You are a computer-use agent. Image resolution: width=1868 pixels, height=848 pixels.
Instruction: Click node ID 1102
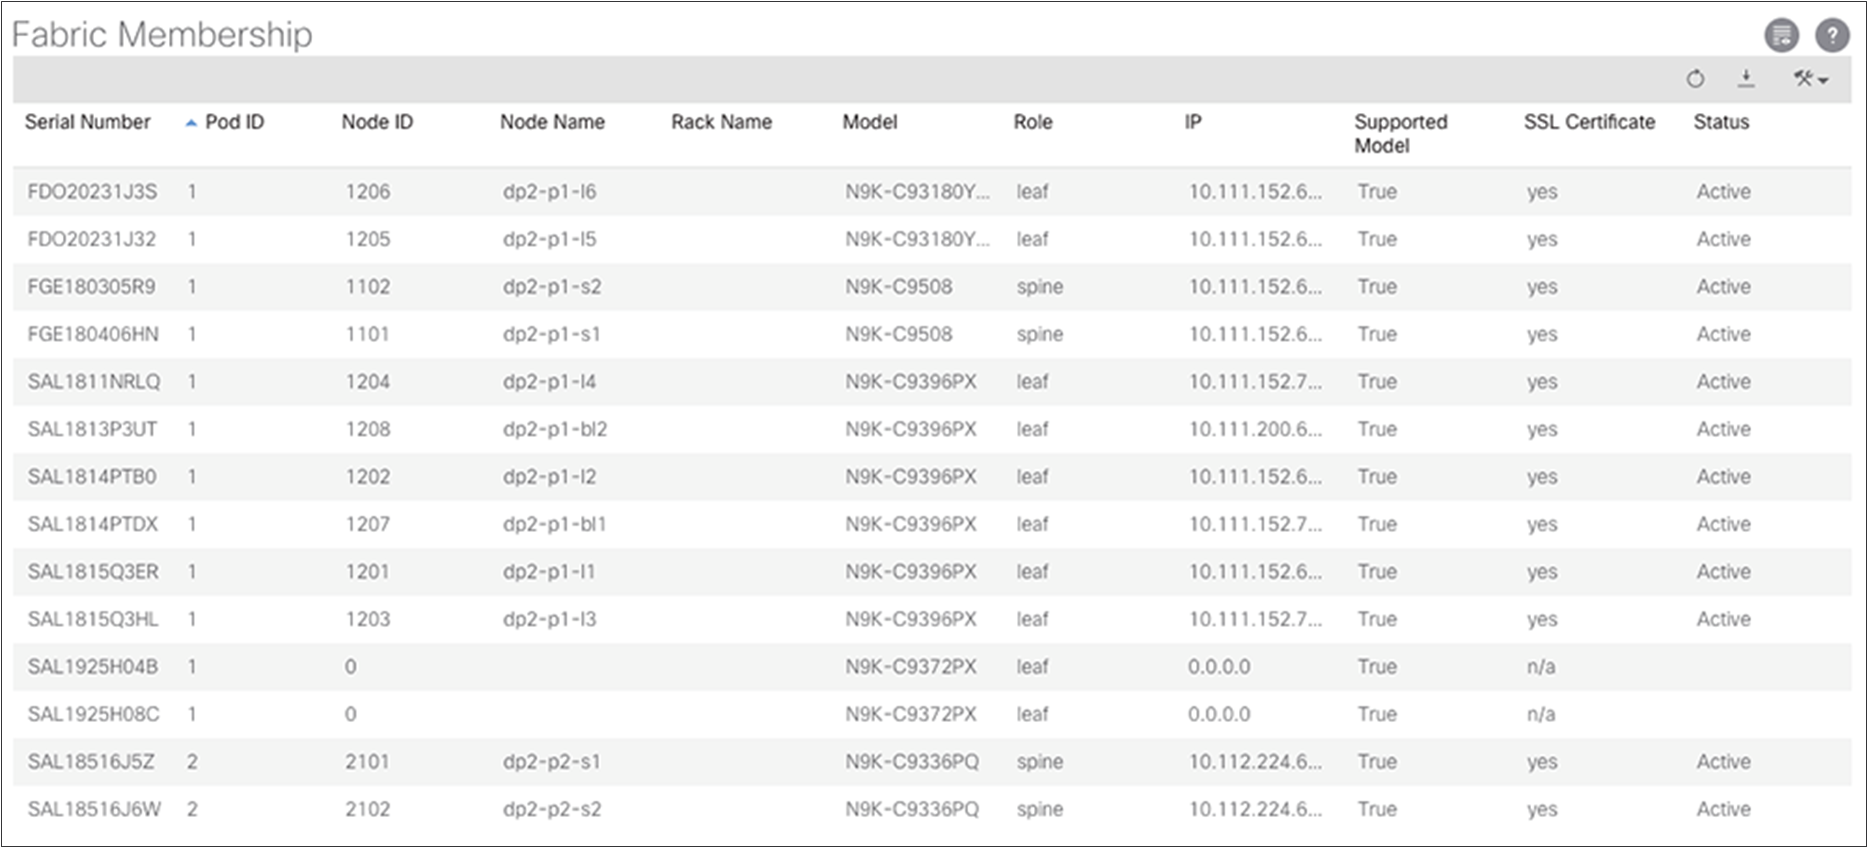(x=368, y=287)
